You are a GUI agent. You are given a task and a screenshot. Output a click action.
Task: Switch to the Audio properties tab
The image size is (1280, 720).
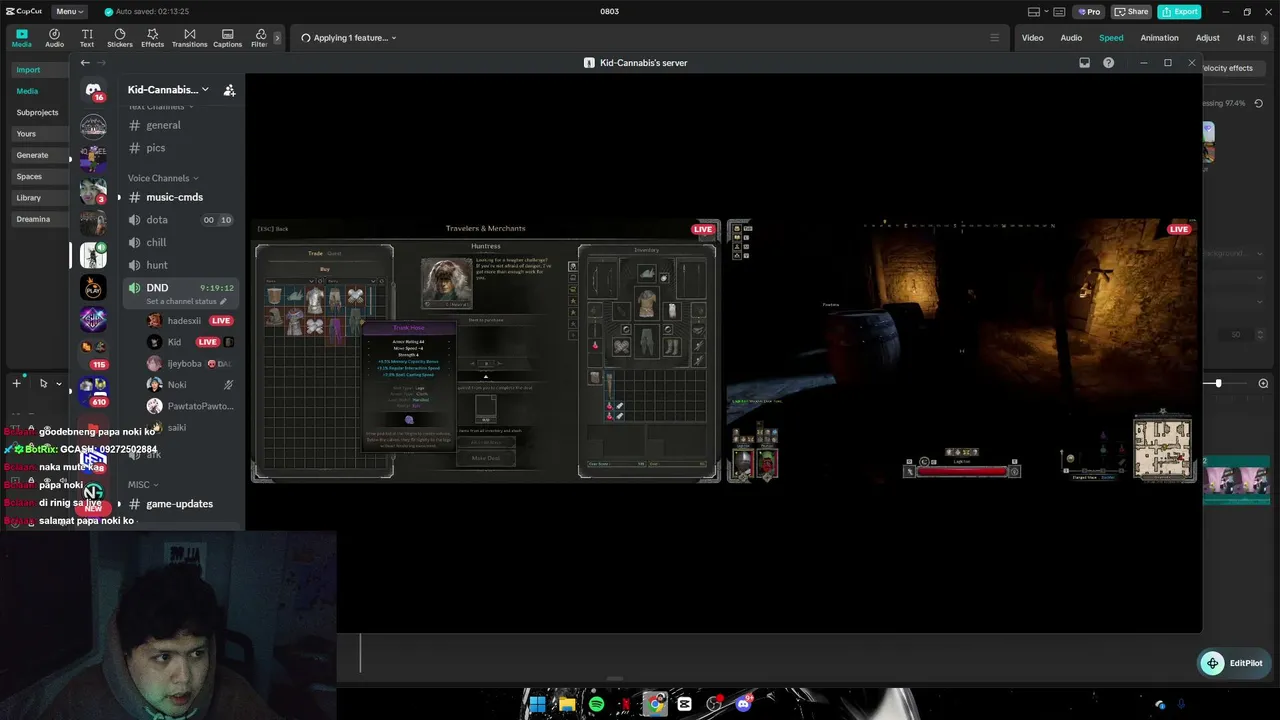pyautogui.click(x=1071, y=38)
